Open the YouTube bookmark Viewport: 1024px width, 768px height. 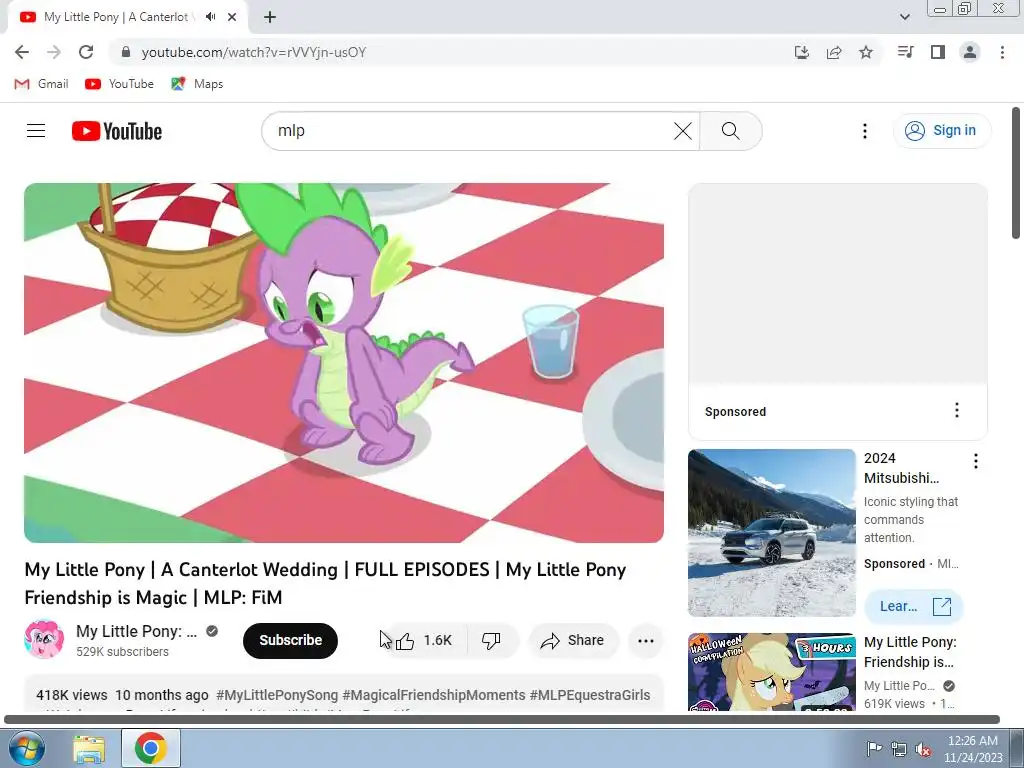(120, 84)
